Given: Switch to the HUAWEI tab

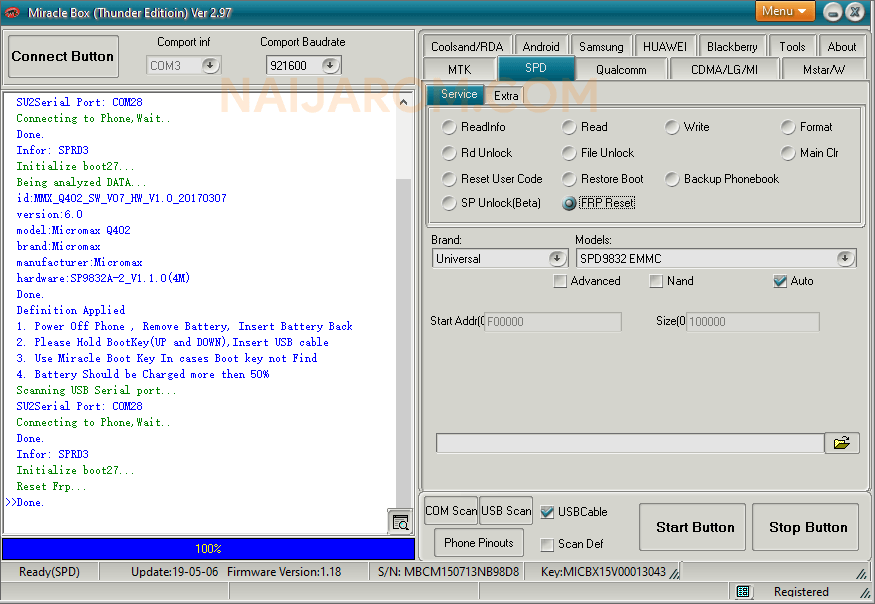Looking at the screenshot, I should pos(665,46).
